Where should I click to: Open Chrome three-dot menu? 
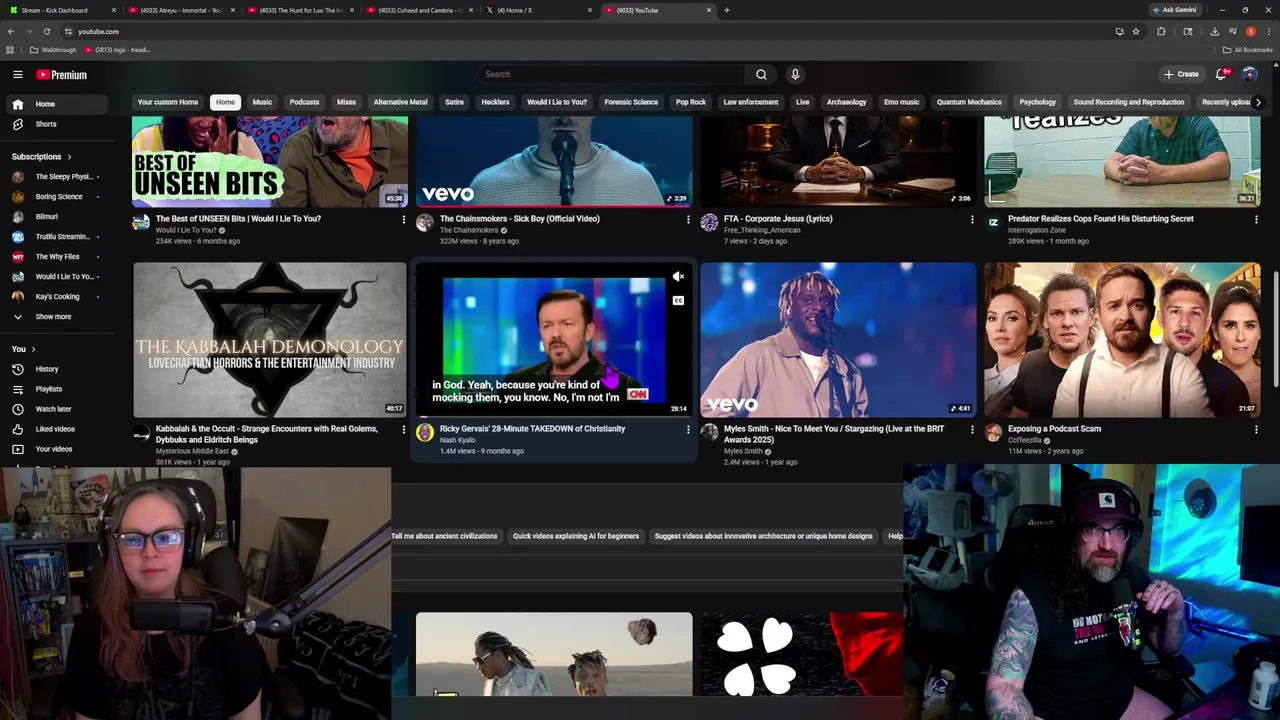pos(1269,31)
